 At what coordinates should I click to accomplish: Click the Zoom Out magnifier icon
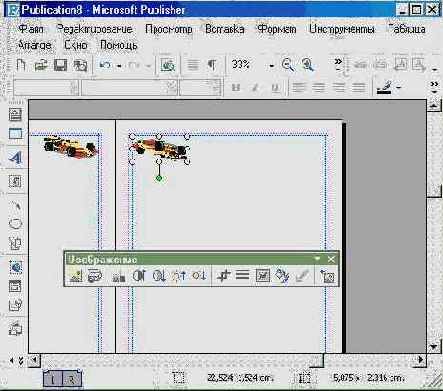point(288,65)
